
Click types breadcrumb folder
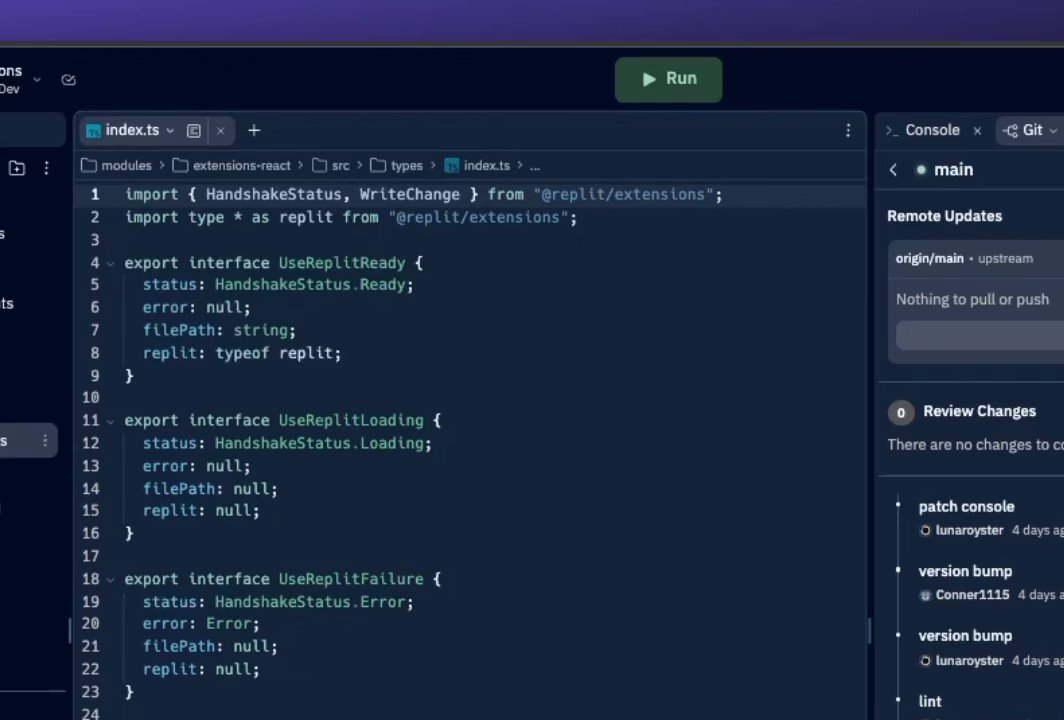pyautogui.click(x=396, y=166)
